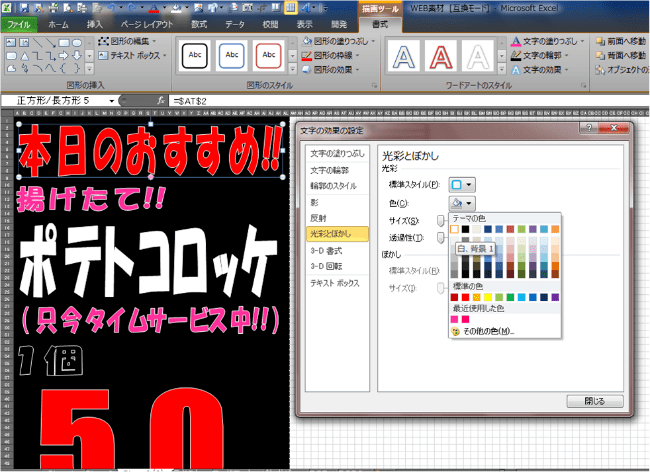This screenshot has height=472, width=650.
Task: Select the right brace shape
Action: coord(77,68)
